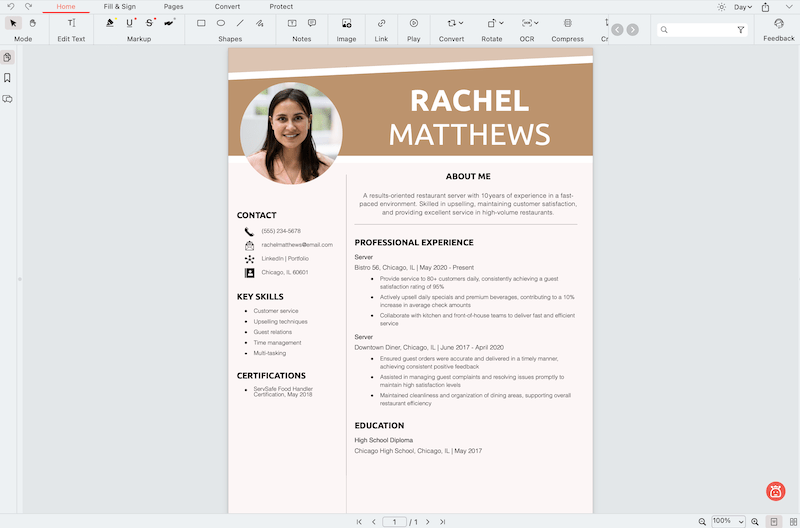The width and height of the screenshot is (800, 528).
Task: Click the High School Diploma text
Action: [x=384, y=440]
